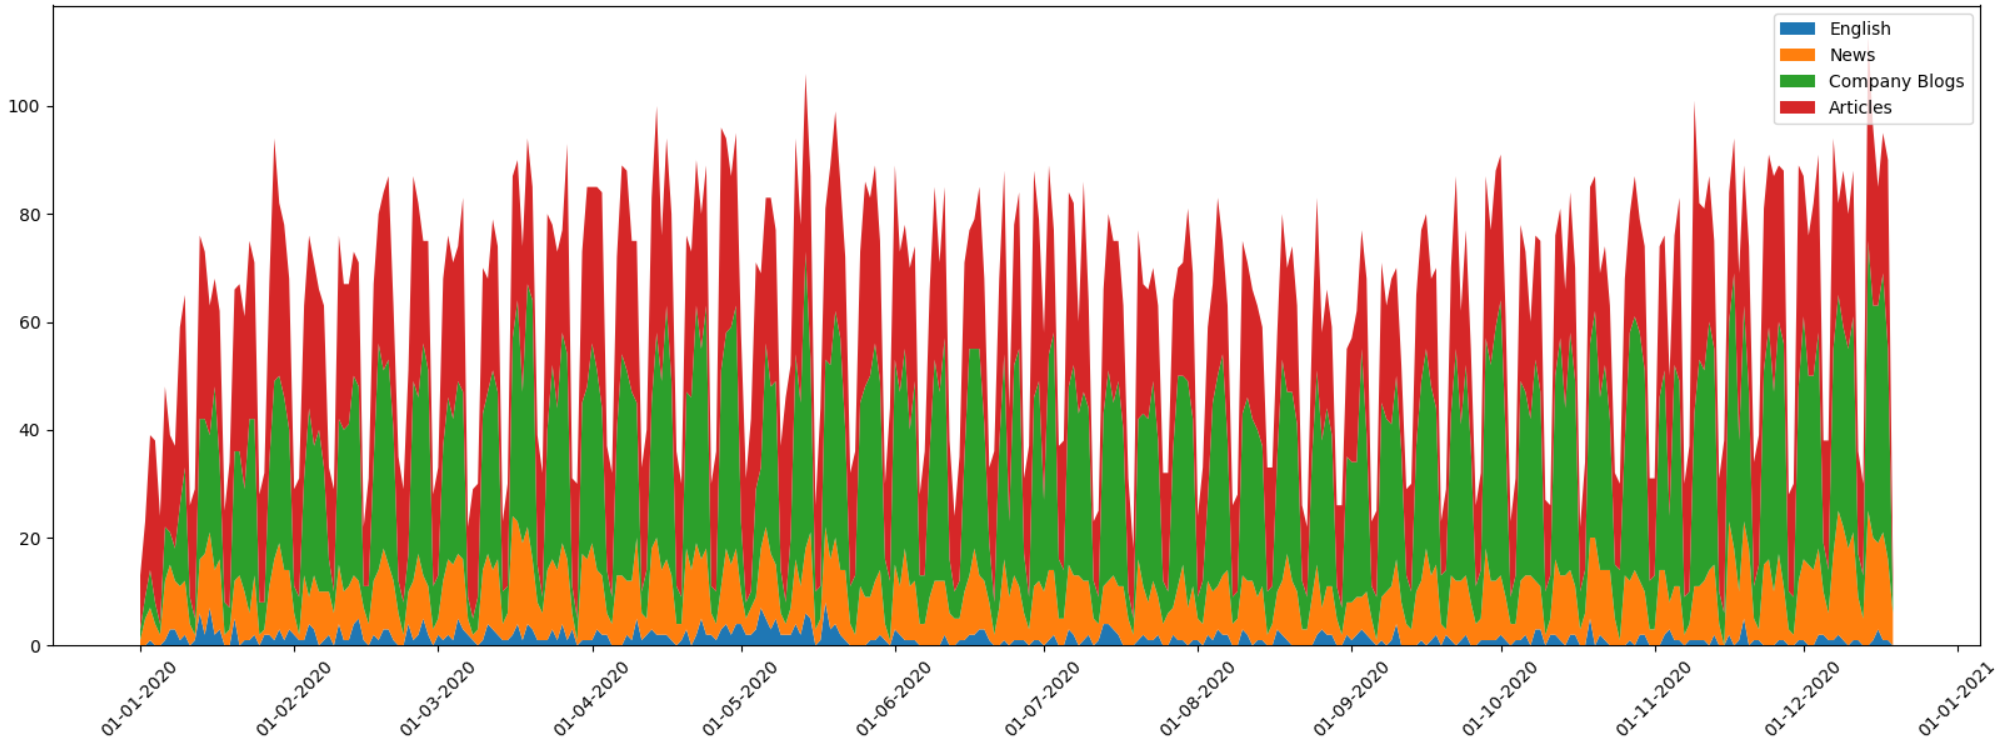Click the 01-01-2020 x-axis date label
This screenshot has width=2002, height=747.
pyautogui.click(x=139, y=699)
